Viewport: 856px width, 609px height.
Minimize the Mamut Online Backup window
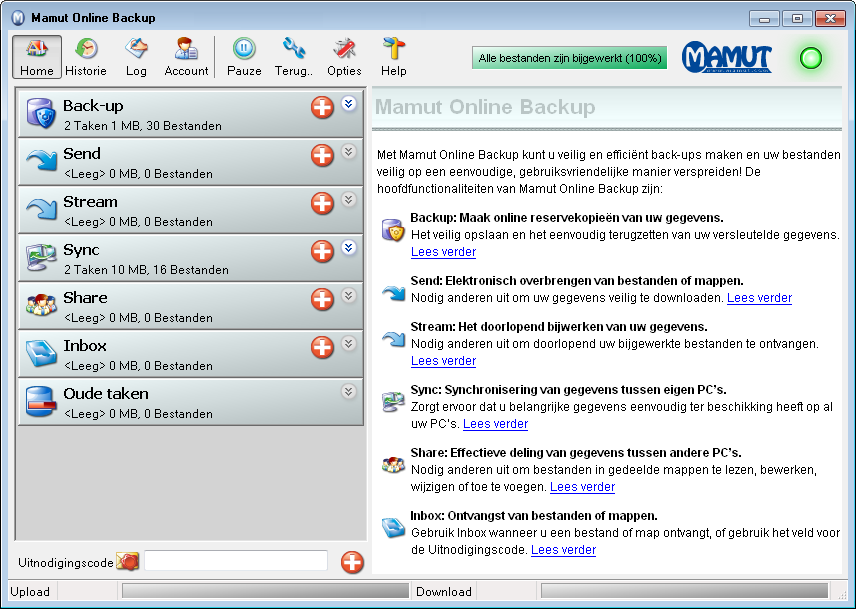pos(764,19)
